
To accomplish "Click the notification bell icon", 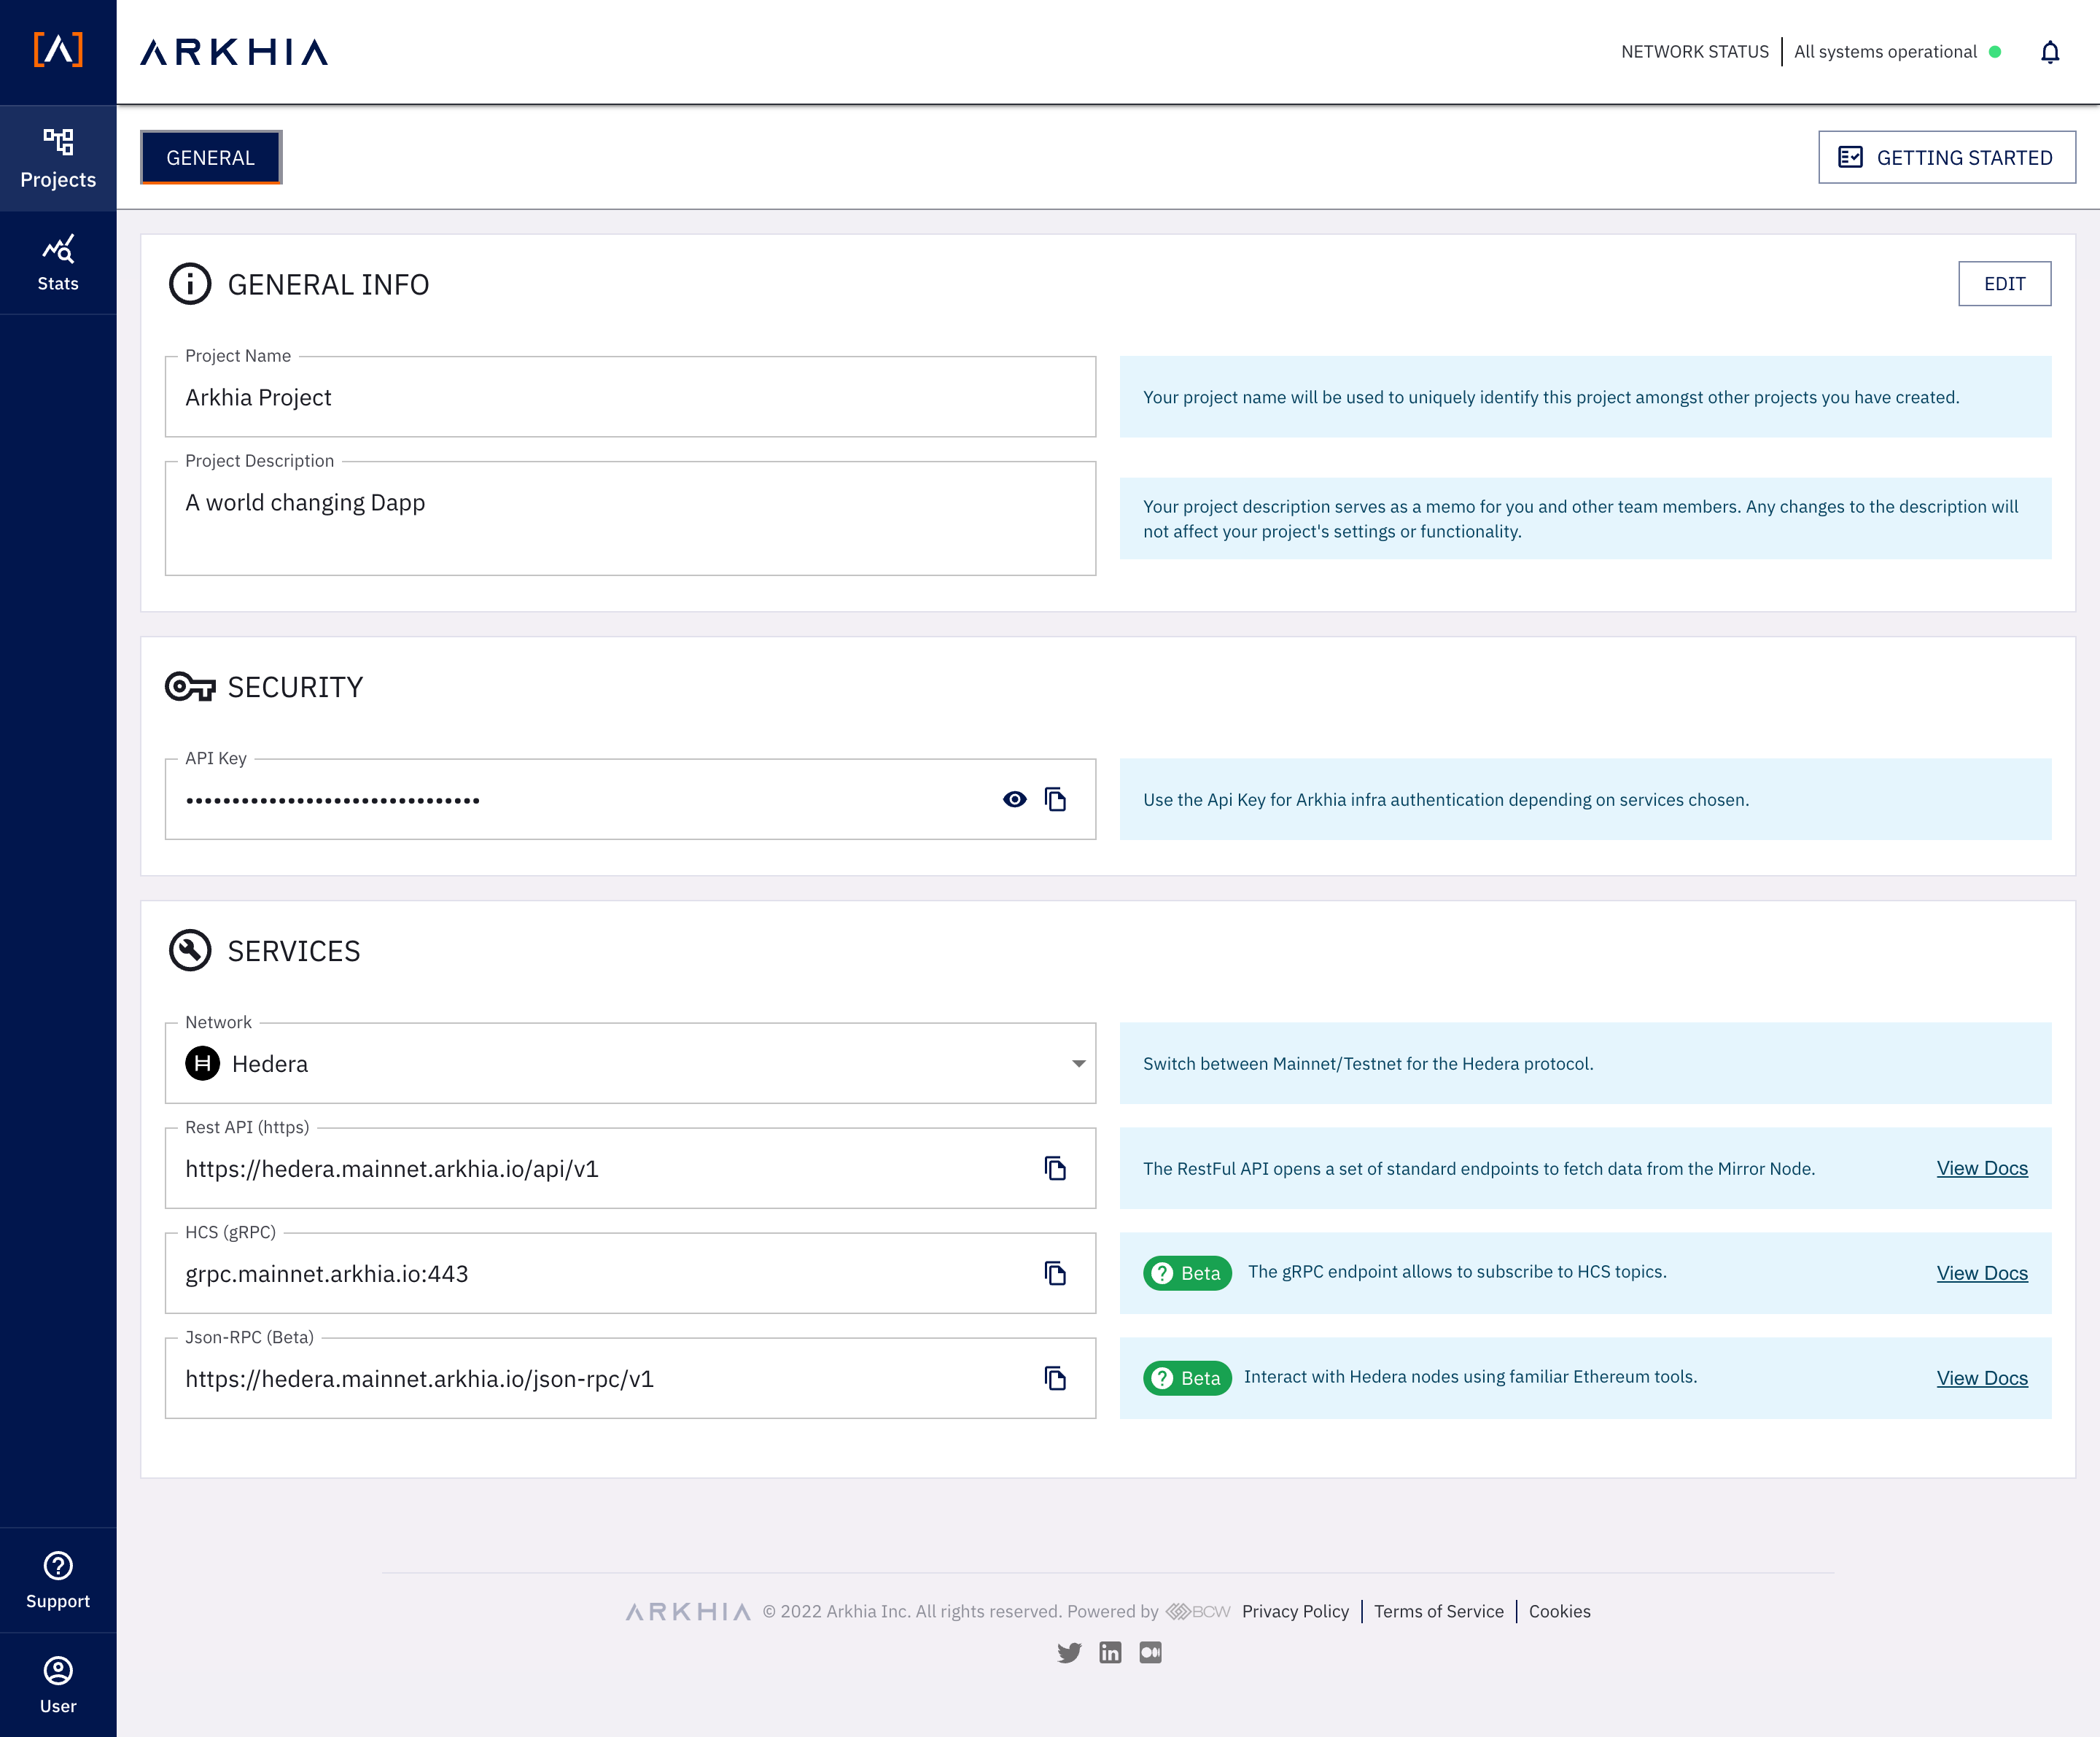I will click(x=2050, y=52).
